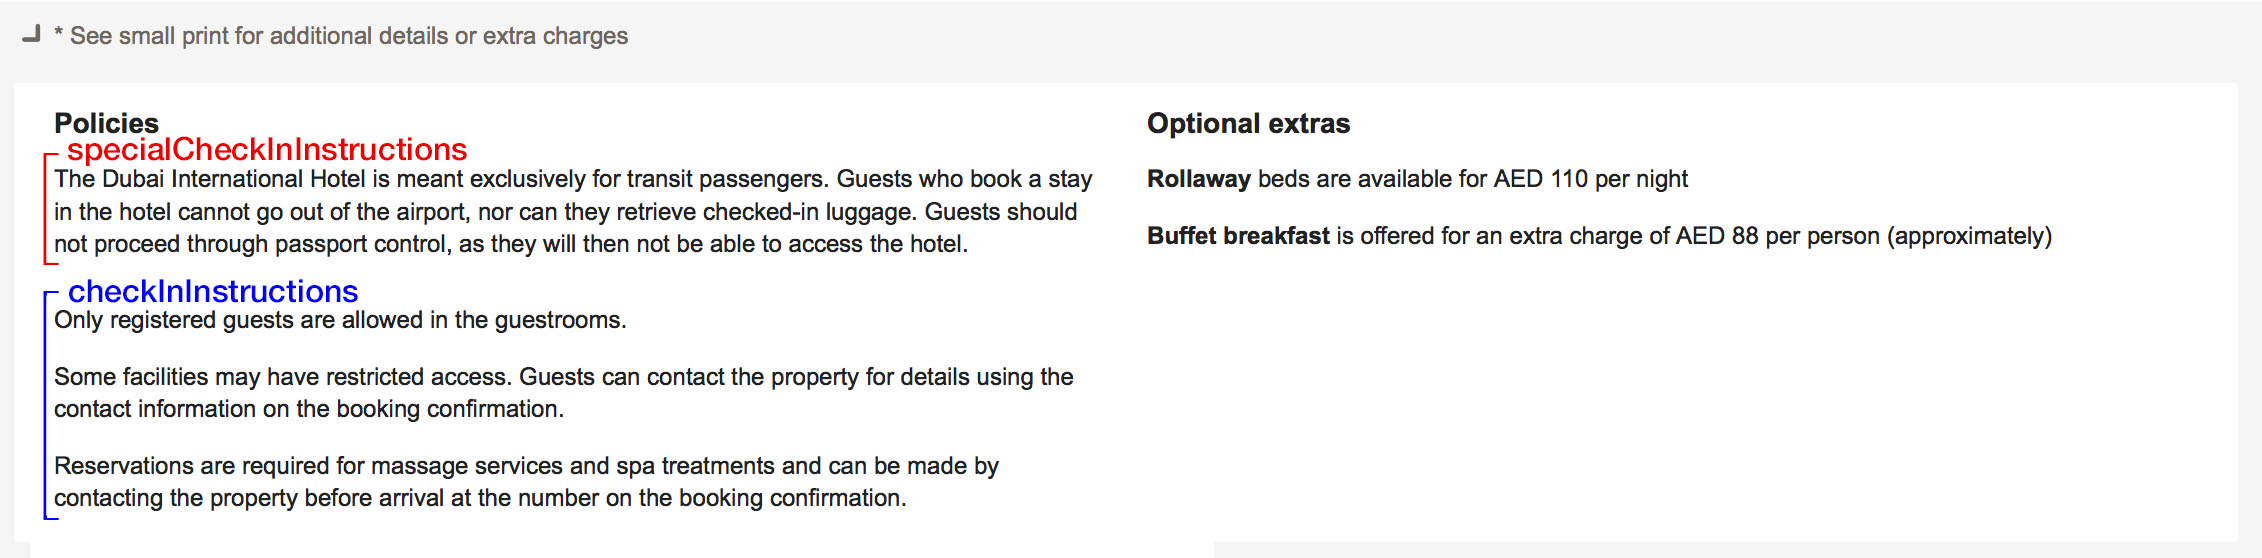Click 'contacting the property before arrival' line

pos(480,498)
